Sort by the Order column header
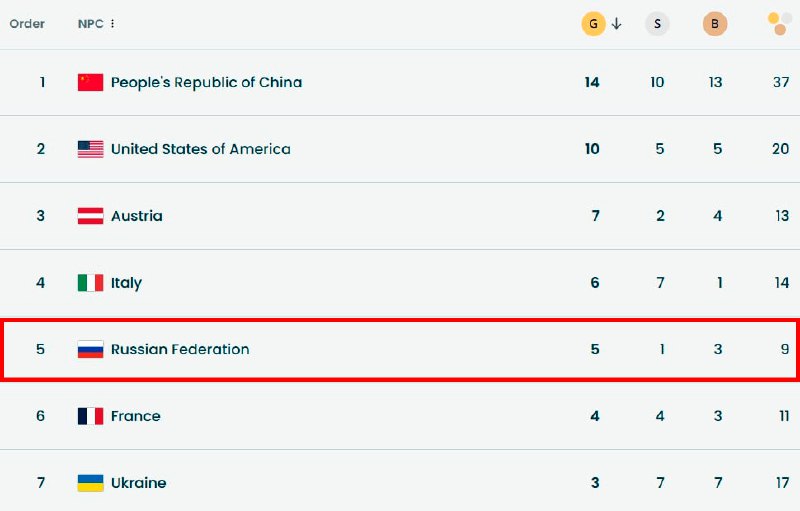This screenshot has height=511, width=800. pyautogui.click(x=27, y=24)
